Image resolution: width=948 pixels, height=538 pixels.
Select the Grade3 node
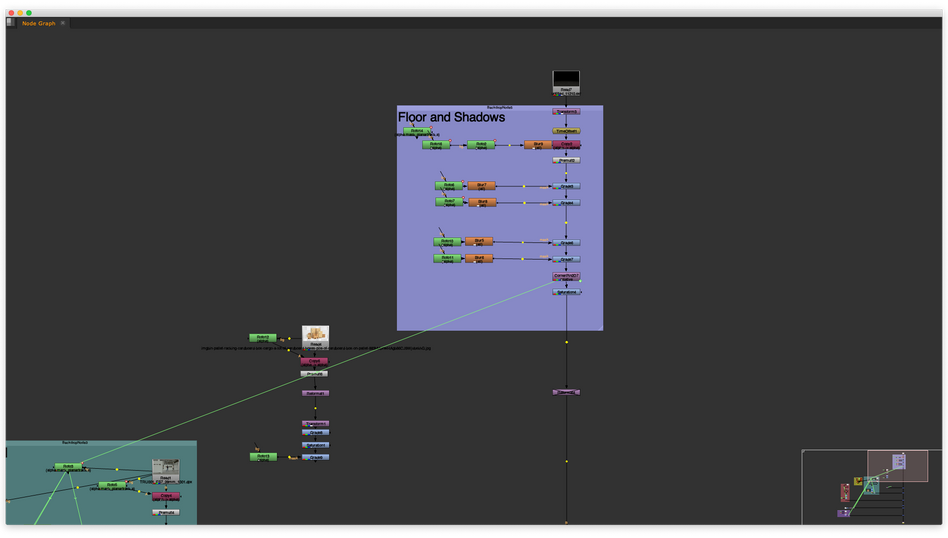pos(567,186)
